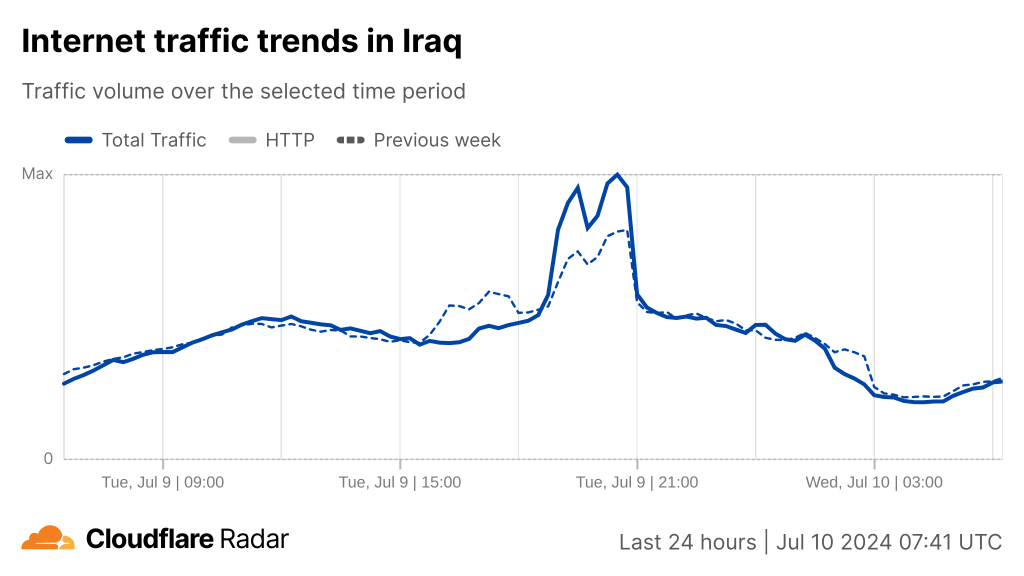Click the Tue, Jul 9 | 09:00 axis label

[x=163, y=482]
